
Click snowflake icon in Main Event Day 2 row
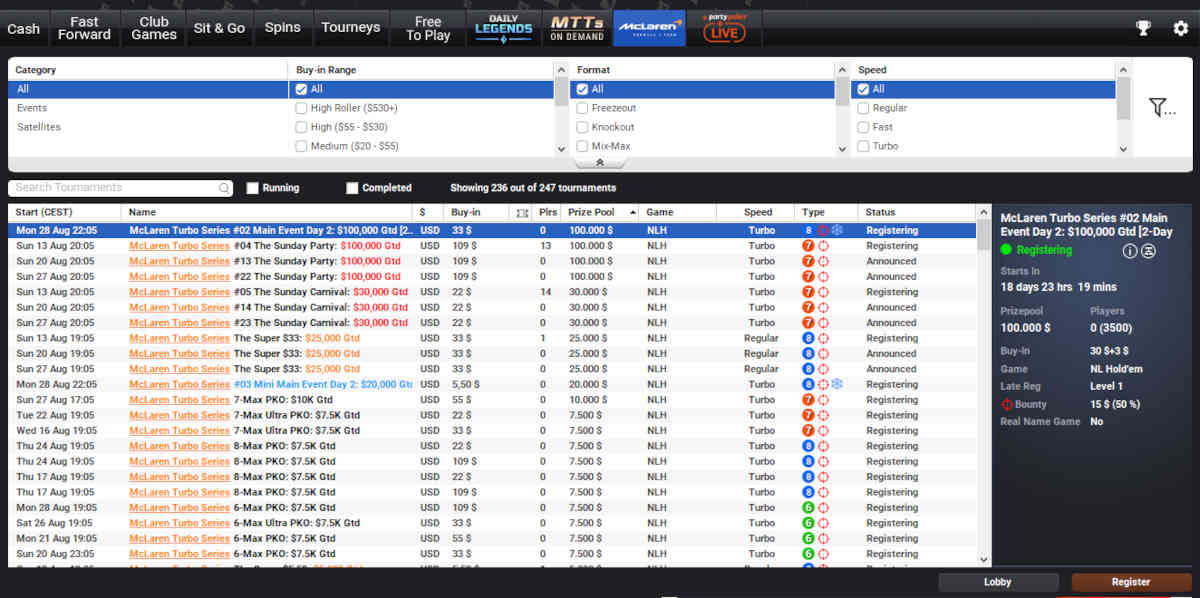click(838, 230)
